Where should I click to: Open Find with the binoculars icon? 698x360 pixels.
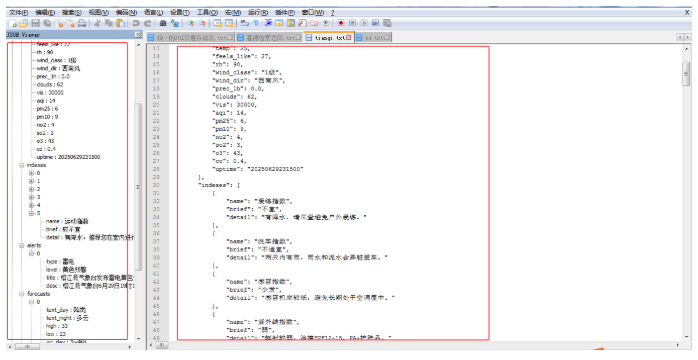(x=163, y=23)
